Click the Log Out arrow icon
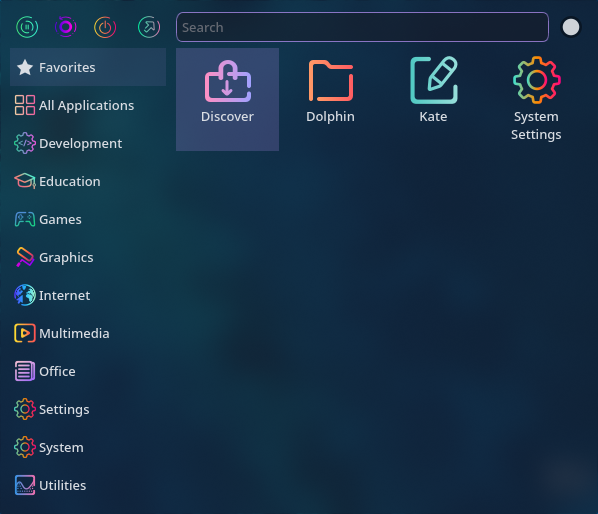 (149, 27)
